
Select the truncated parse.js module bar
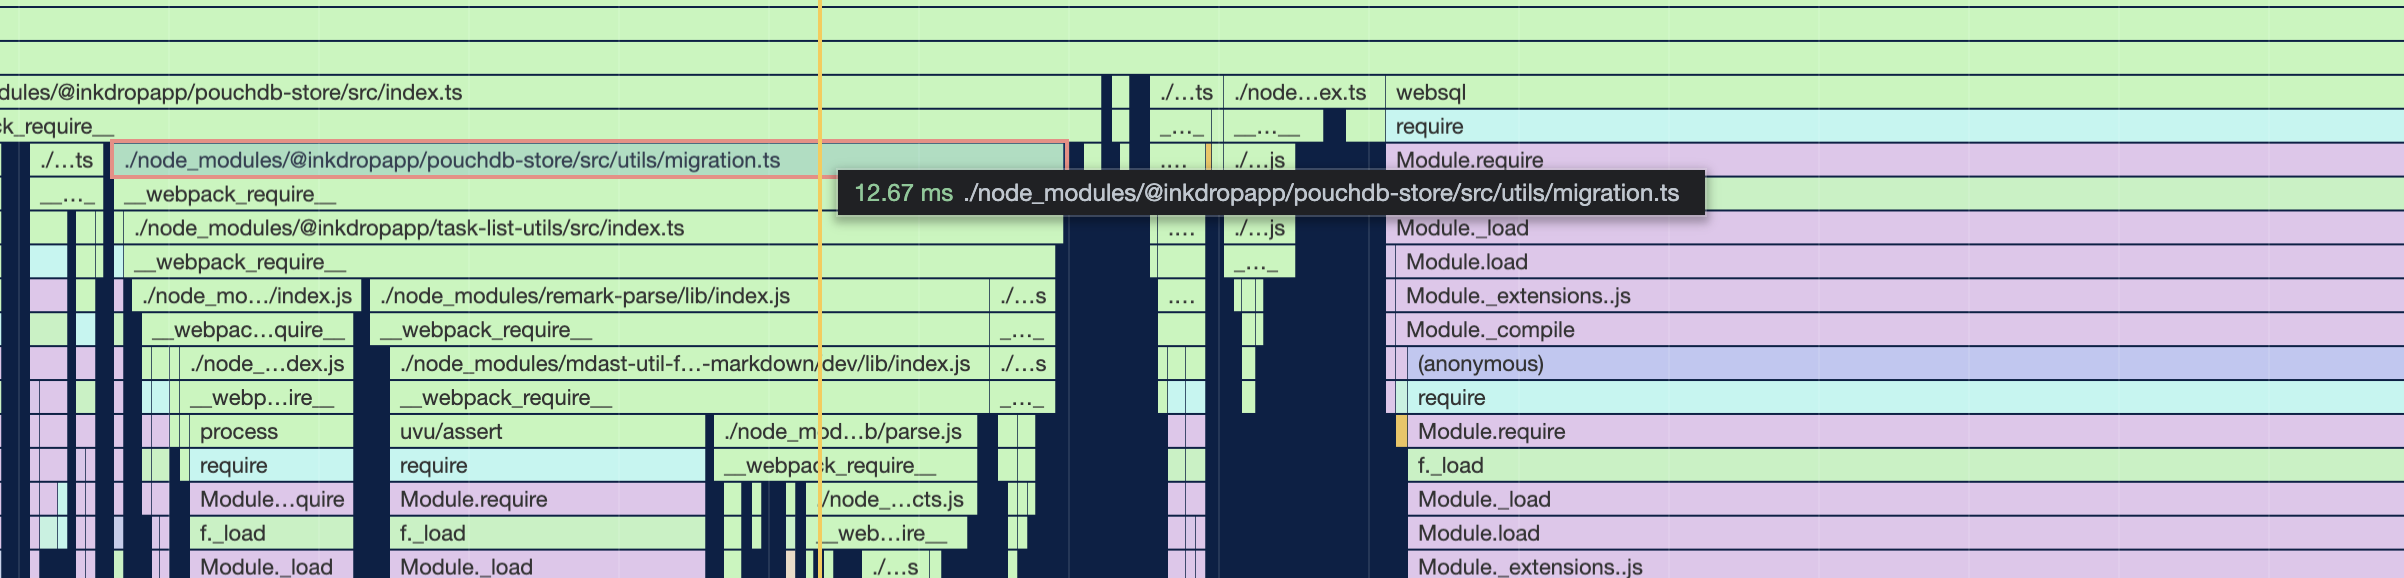coord(844,432)
